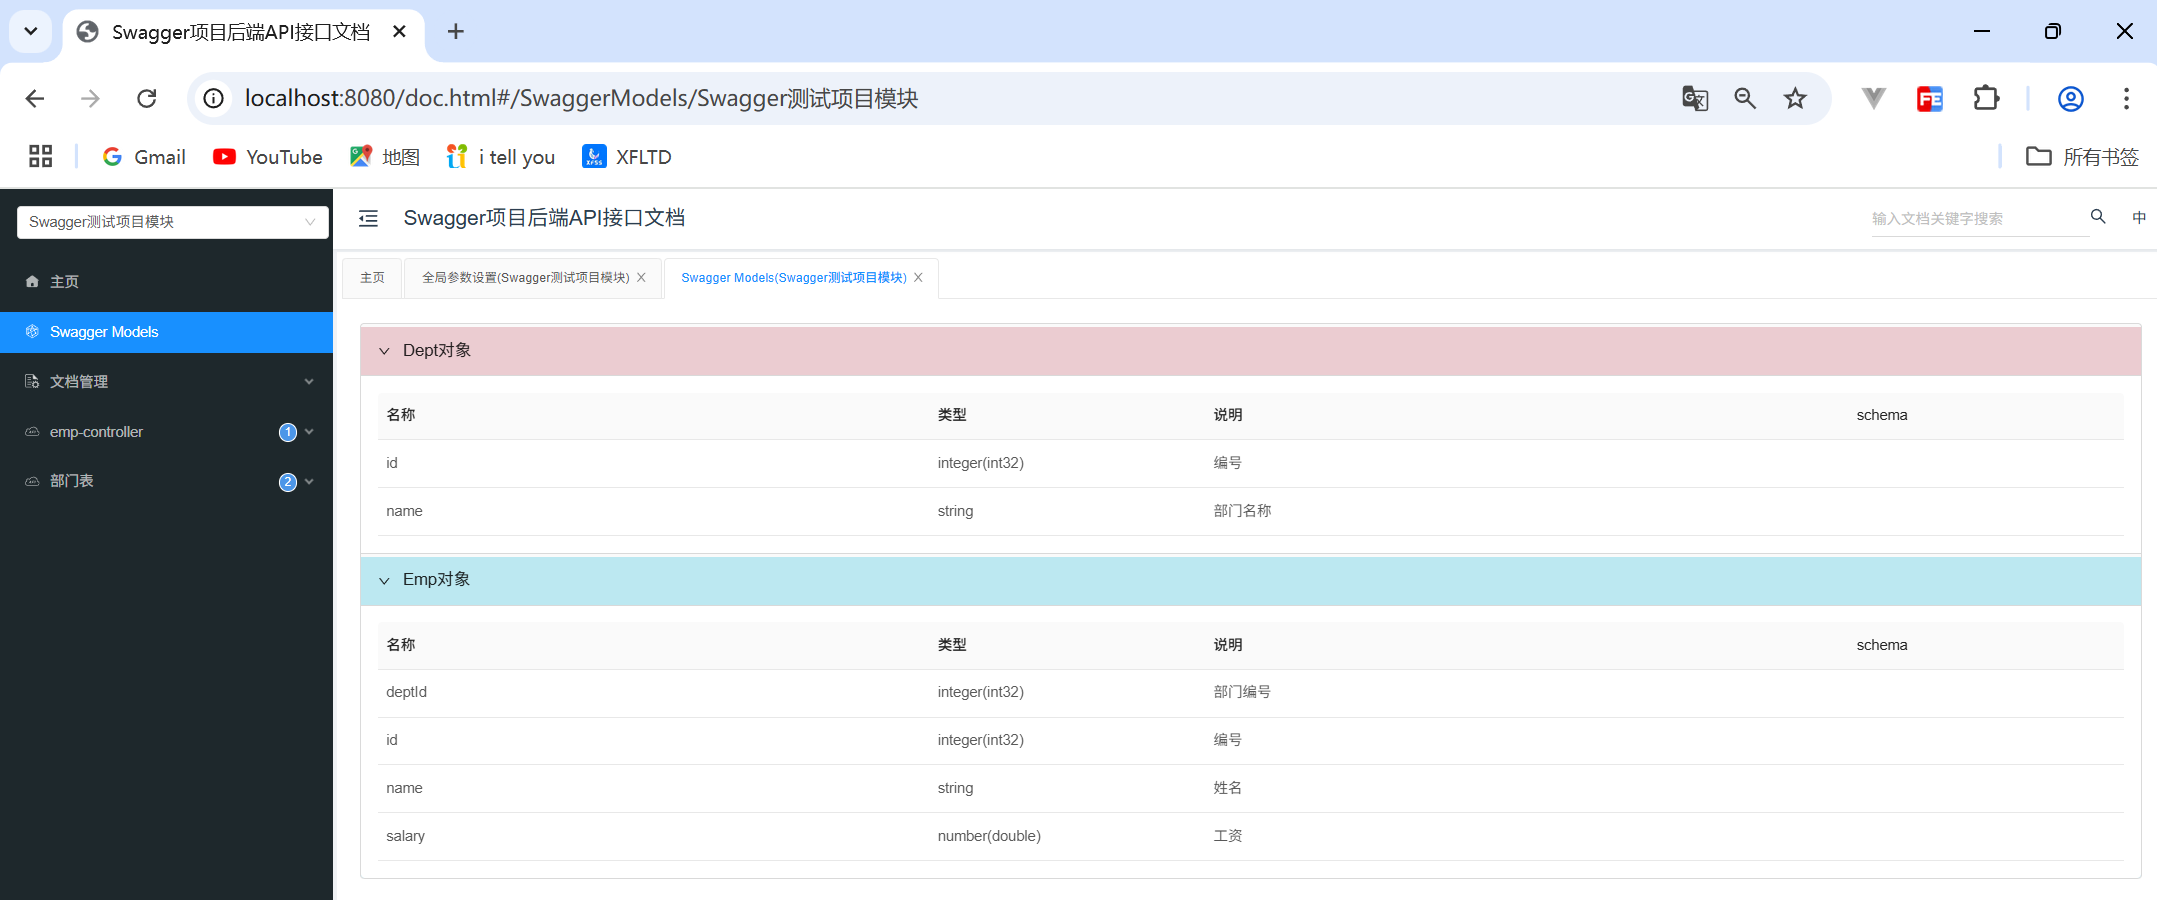This screenshot has height=900, width=2157.
Task: Expand 部门表 sidebar group
Action: pyautogui.click(x=166, y=481)
